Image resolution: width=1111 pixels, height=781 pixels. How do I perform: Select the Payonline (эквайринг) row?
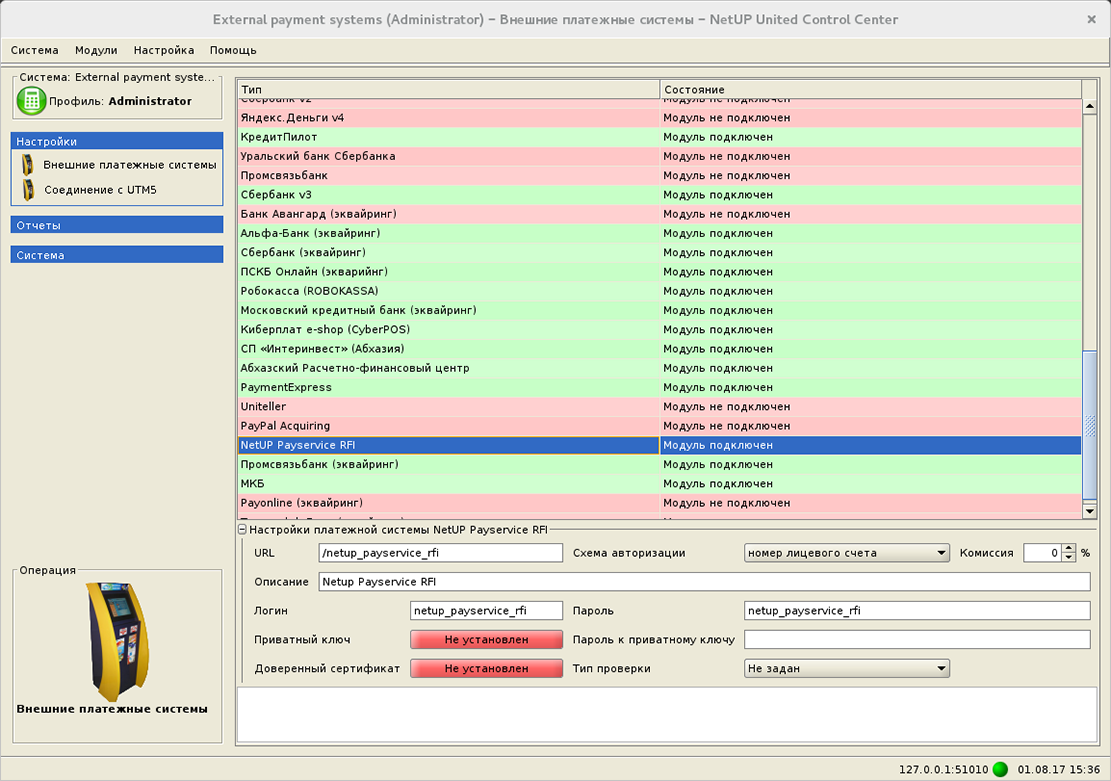660,503
